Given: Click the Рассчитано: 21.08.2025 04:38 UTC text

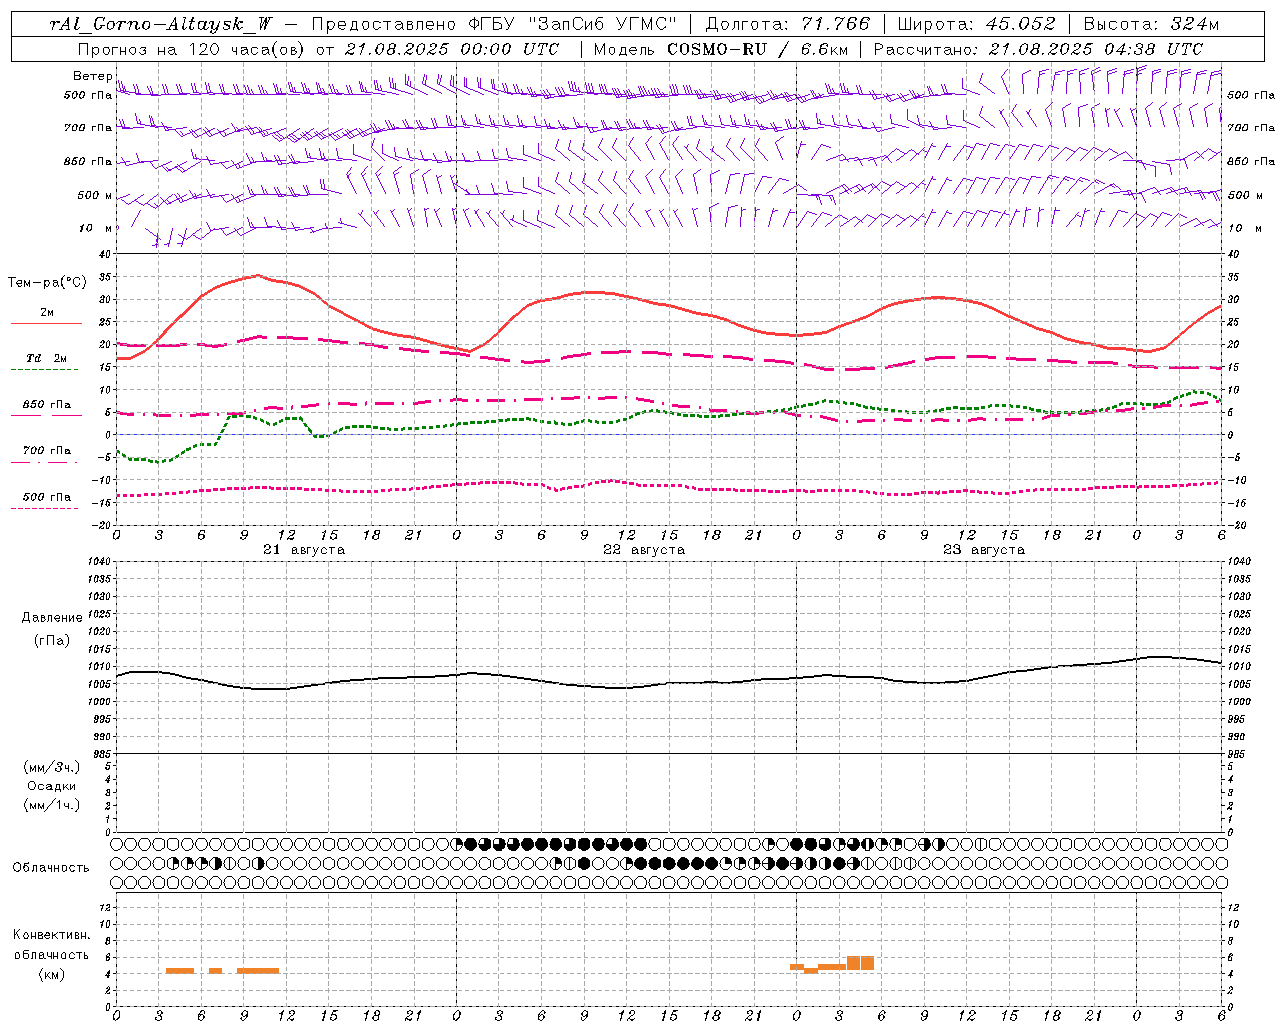Looking at the screenshot, I should pyautogui.click(x=1038, y=49).
